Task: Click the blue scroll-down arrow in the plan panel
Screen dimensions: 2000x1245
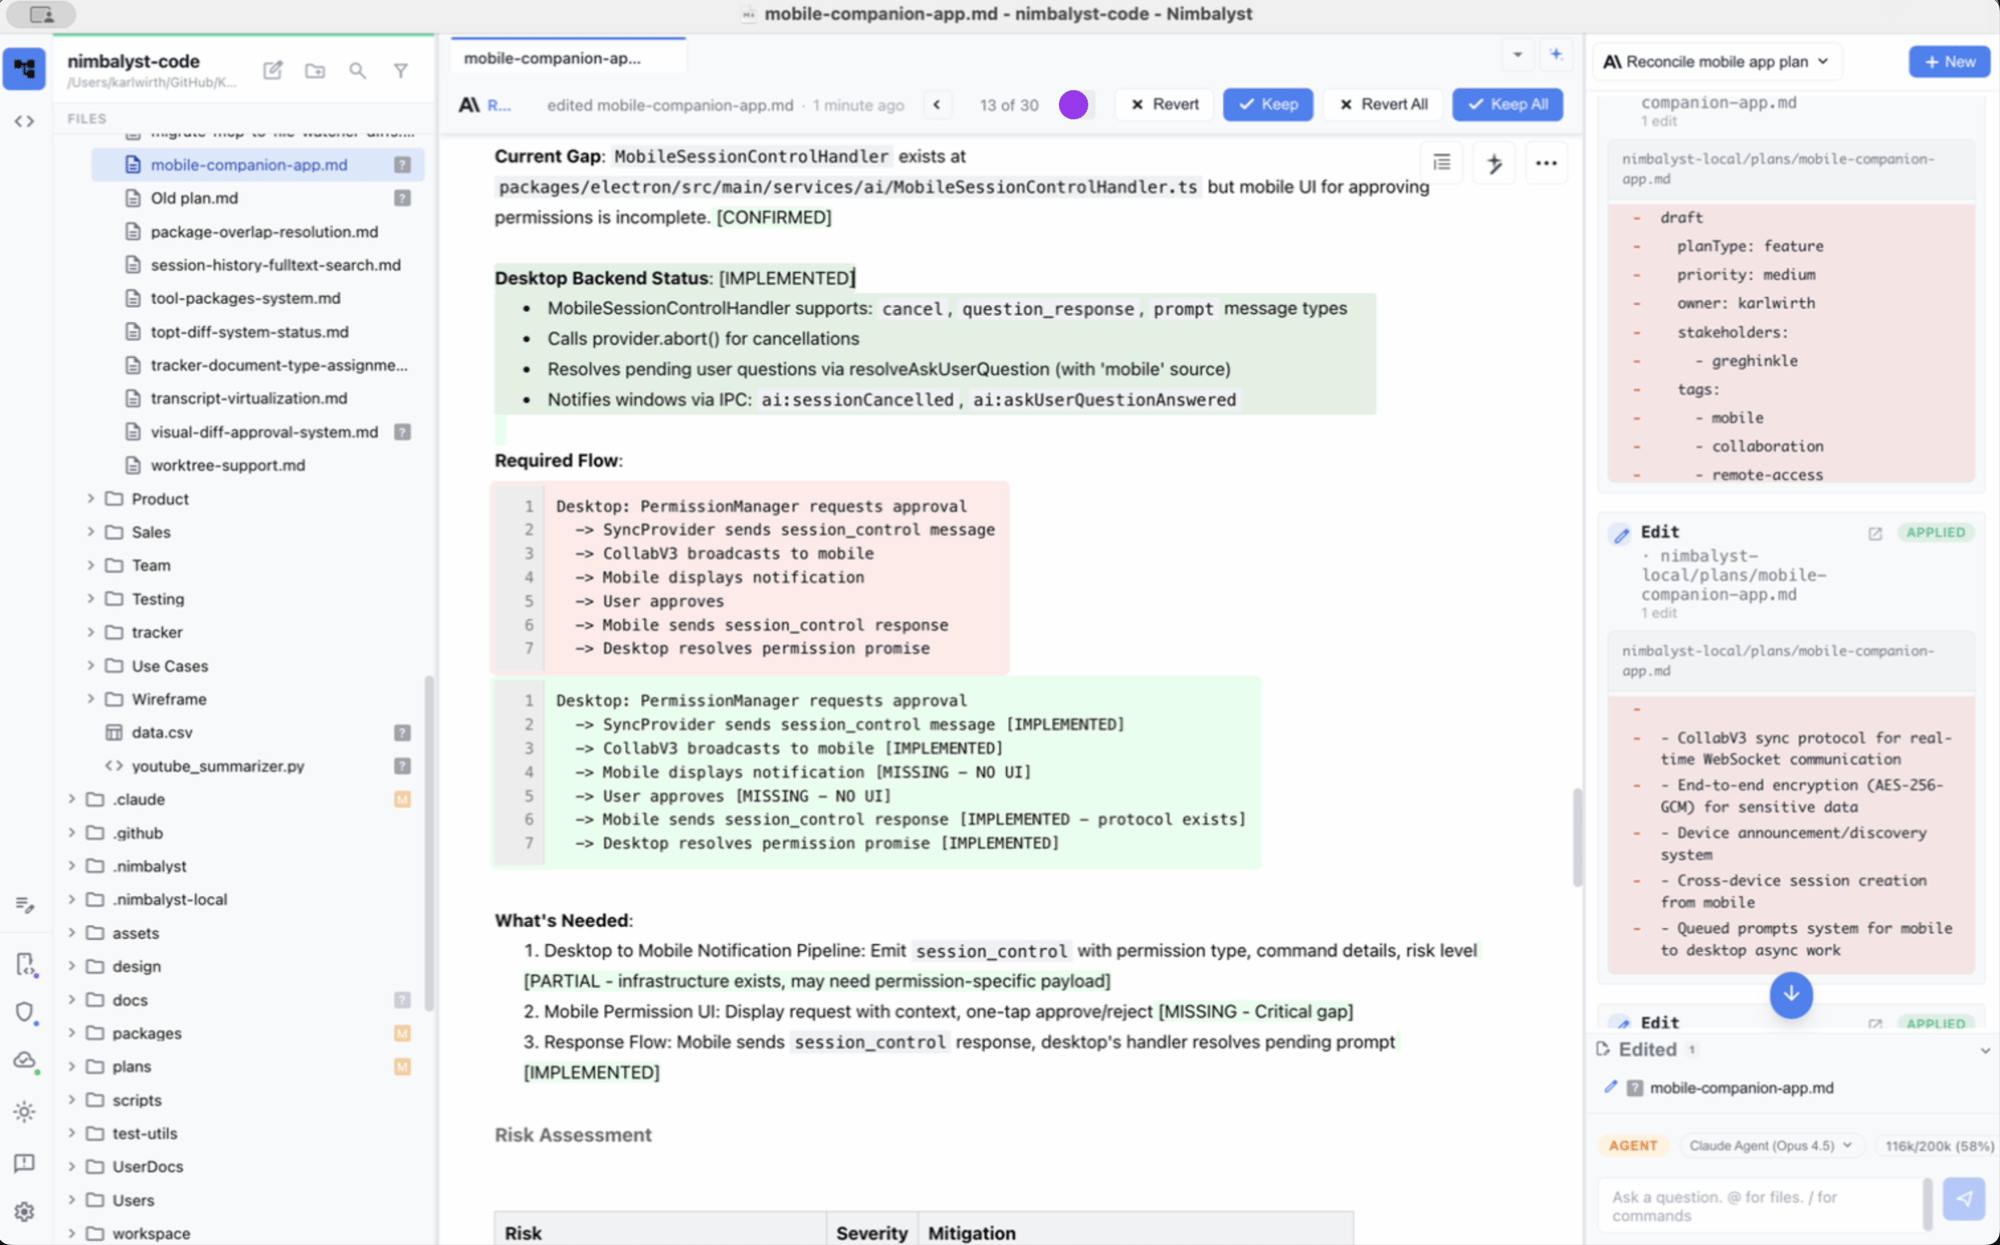Action: tap(1791, 995)
